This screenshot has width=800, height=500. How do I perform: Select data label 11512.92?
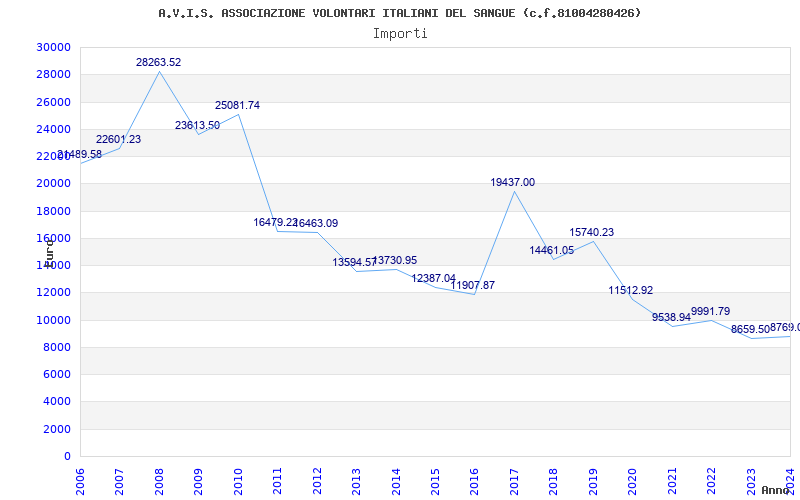coord(631,291)
